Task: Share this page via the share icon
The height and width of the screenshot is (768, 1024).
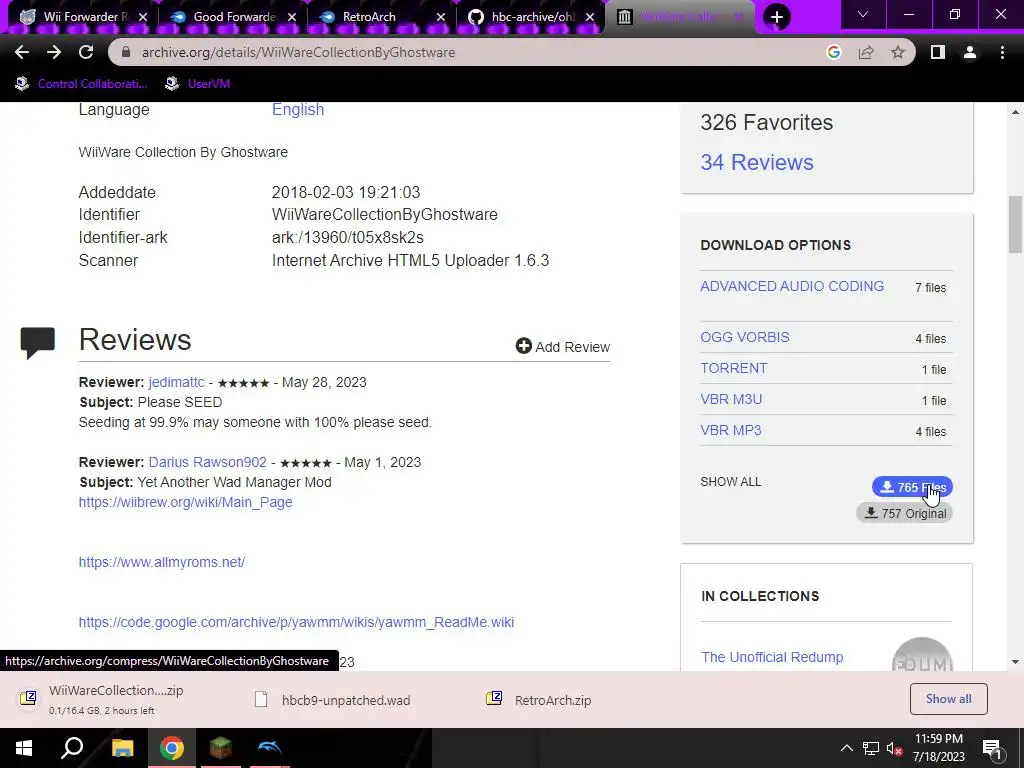Action: point(866,52)
